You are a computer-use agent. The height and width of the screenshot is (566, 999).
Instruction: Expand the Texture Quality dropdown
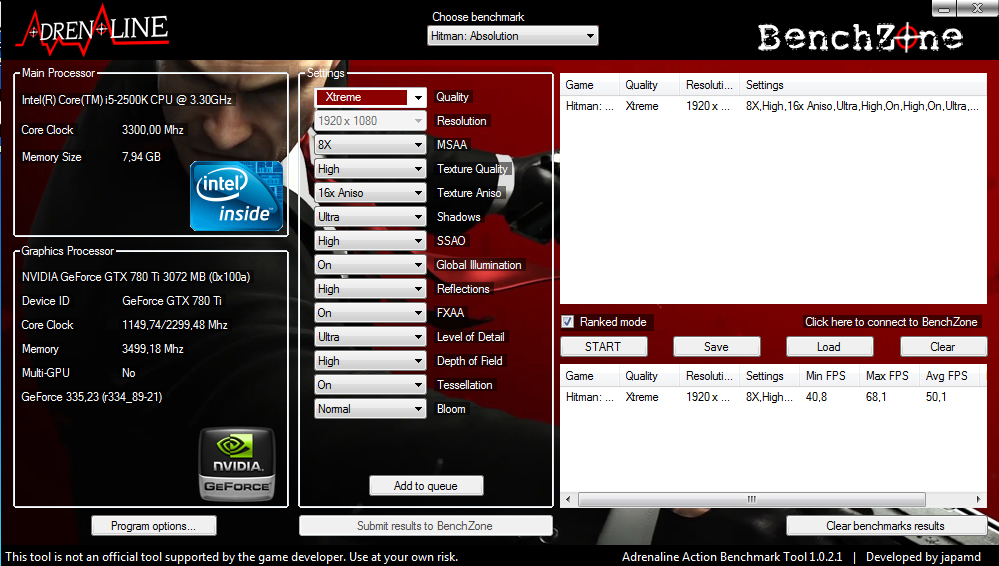(370, 169)
